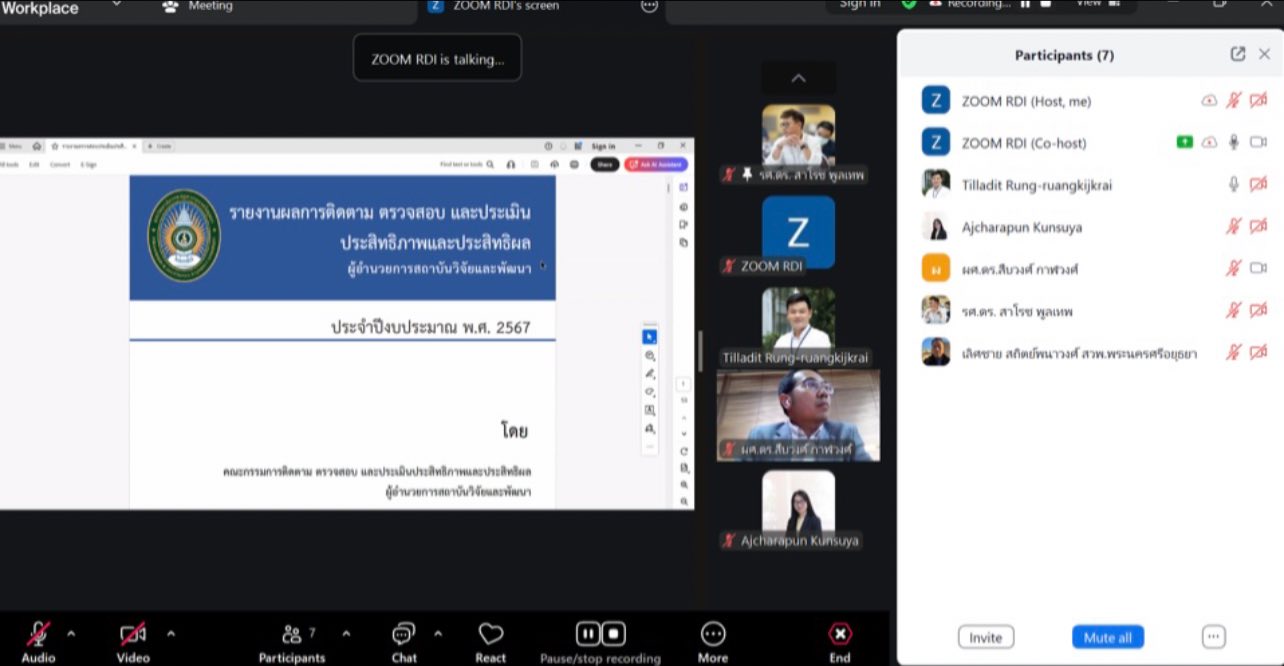This screenshot has width=1284, height=666.
Task: Pop out the Participants panel
Action: point(1238,54)
